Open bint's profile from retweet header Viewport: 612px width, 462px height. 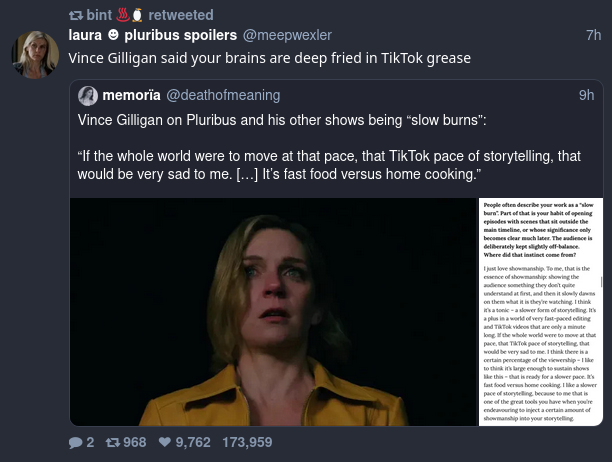[99, 15]
